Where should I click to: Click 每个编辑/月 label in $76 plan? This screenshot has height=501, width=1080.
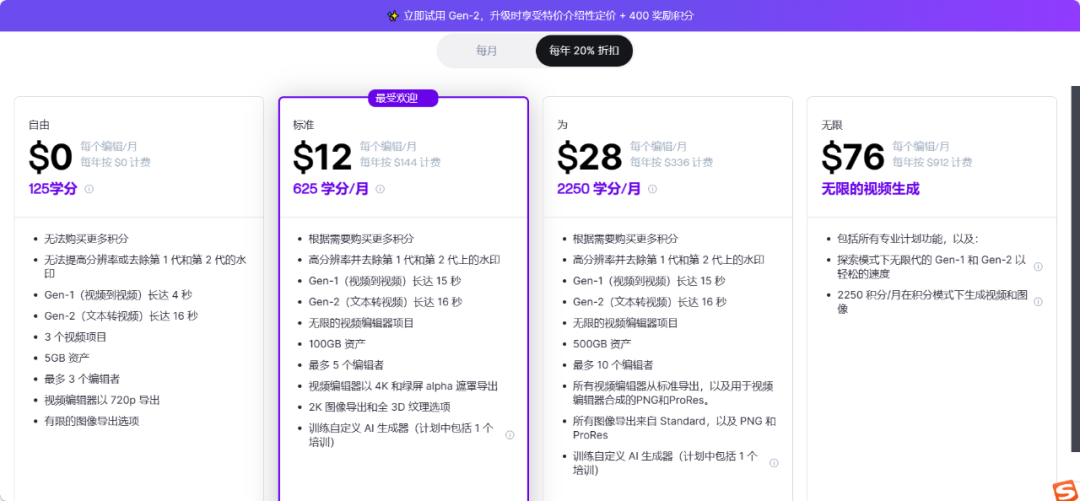[x=921, y=146]
